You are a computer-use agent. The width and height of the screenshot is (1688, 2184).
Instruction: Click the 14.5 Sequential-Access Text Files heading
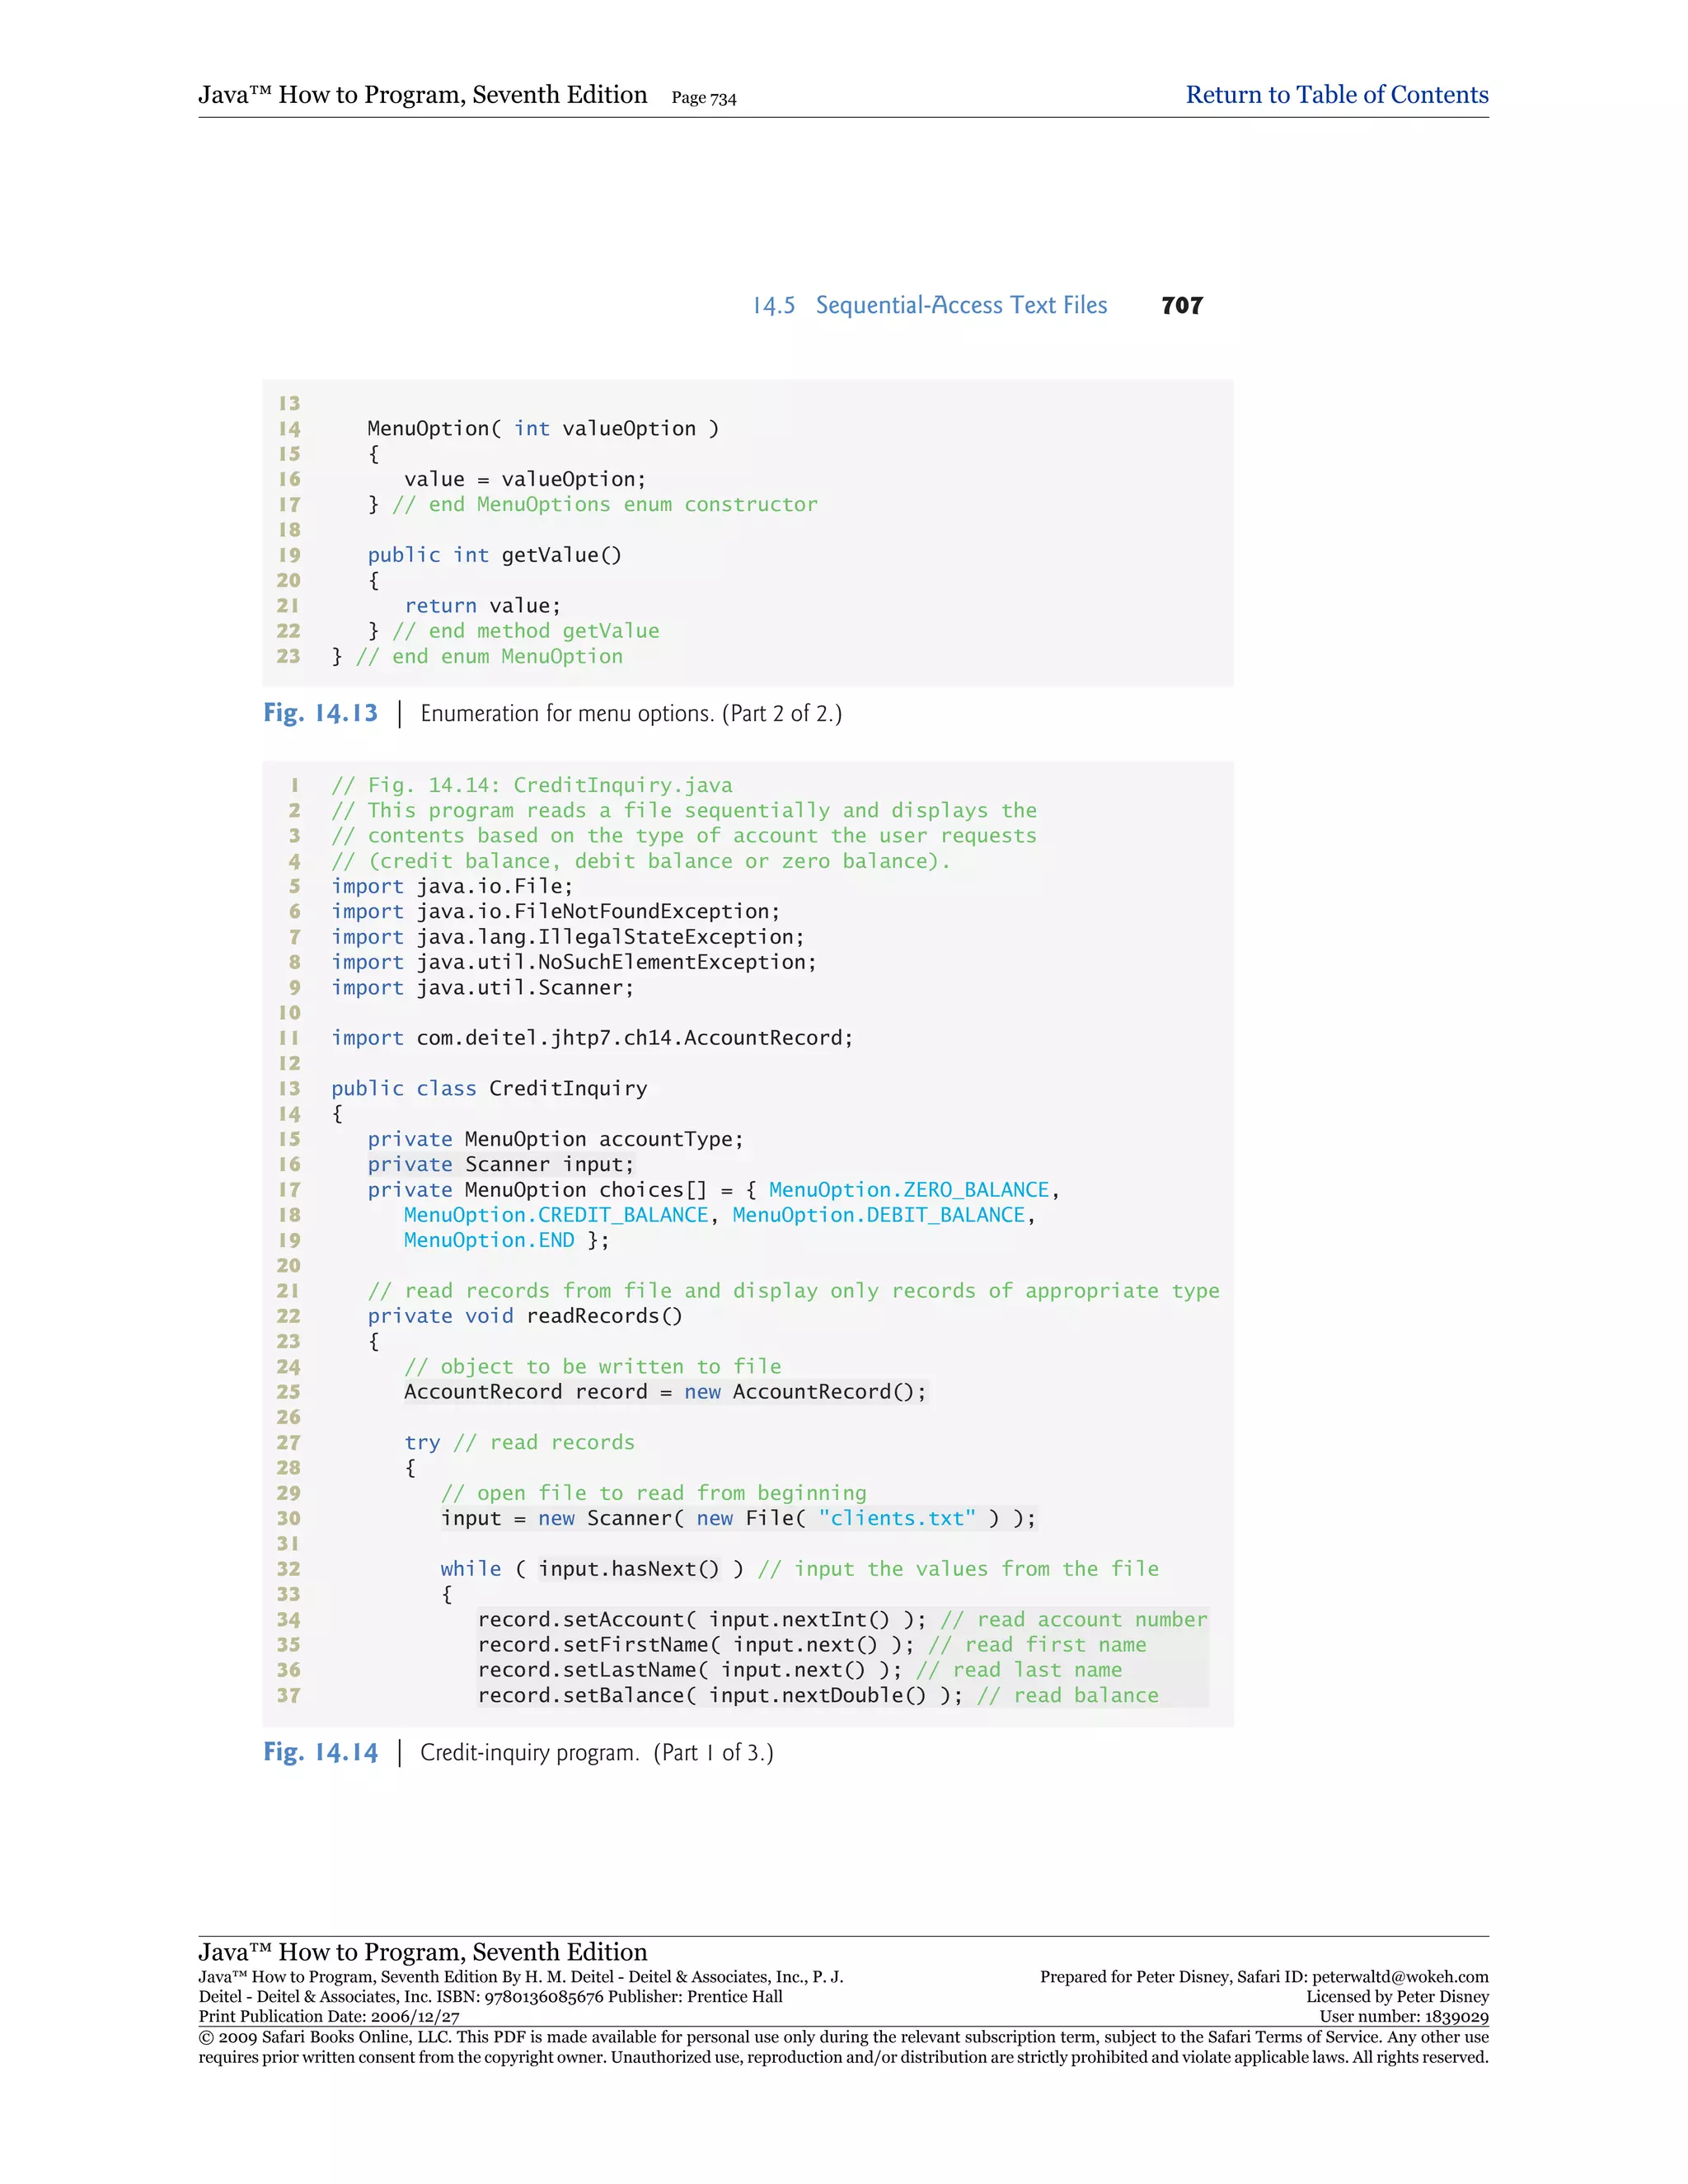[x=929, y=305]
